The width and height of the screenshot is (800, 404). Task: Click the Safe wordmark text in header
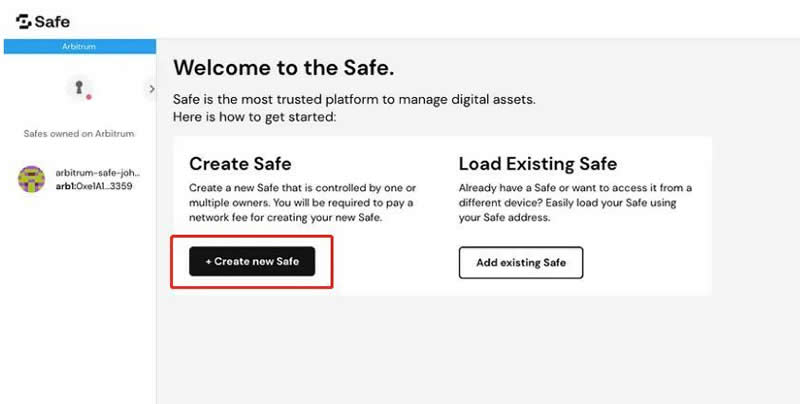(52, 22)
